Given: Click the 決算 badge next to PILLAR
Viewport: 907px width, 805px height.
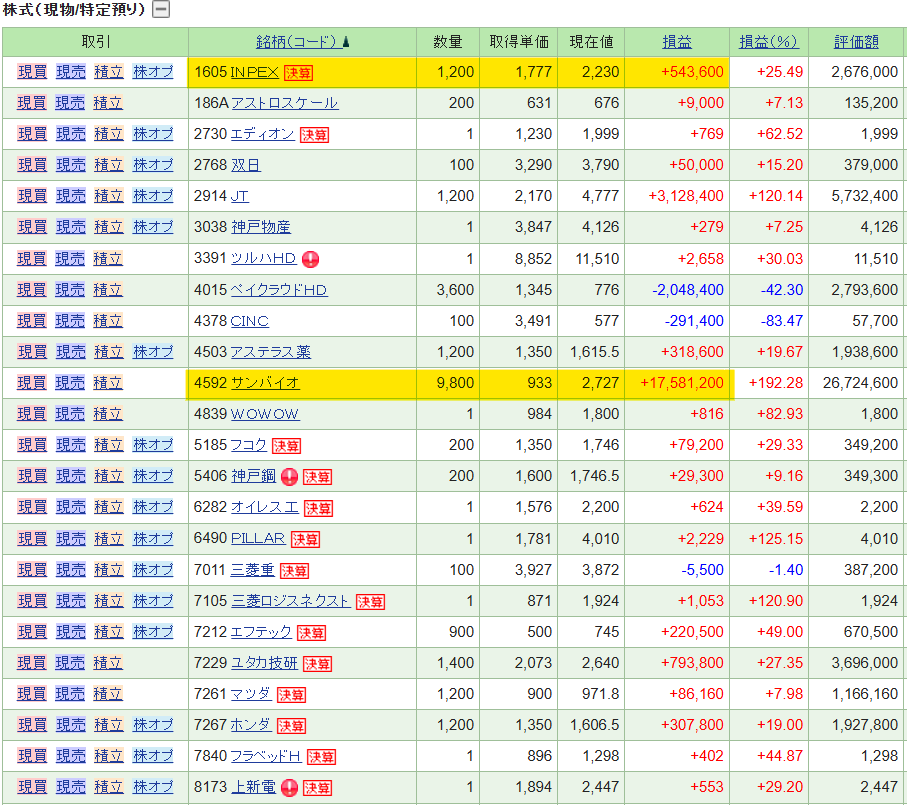Looking at the screenshot, I should click(x=305, y=540).
